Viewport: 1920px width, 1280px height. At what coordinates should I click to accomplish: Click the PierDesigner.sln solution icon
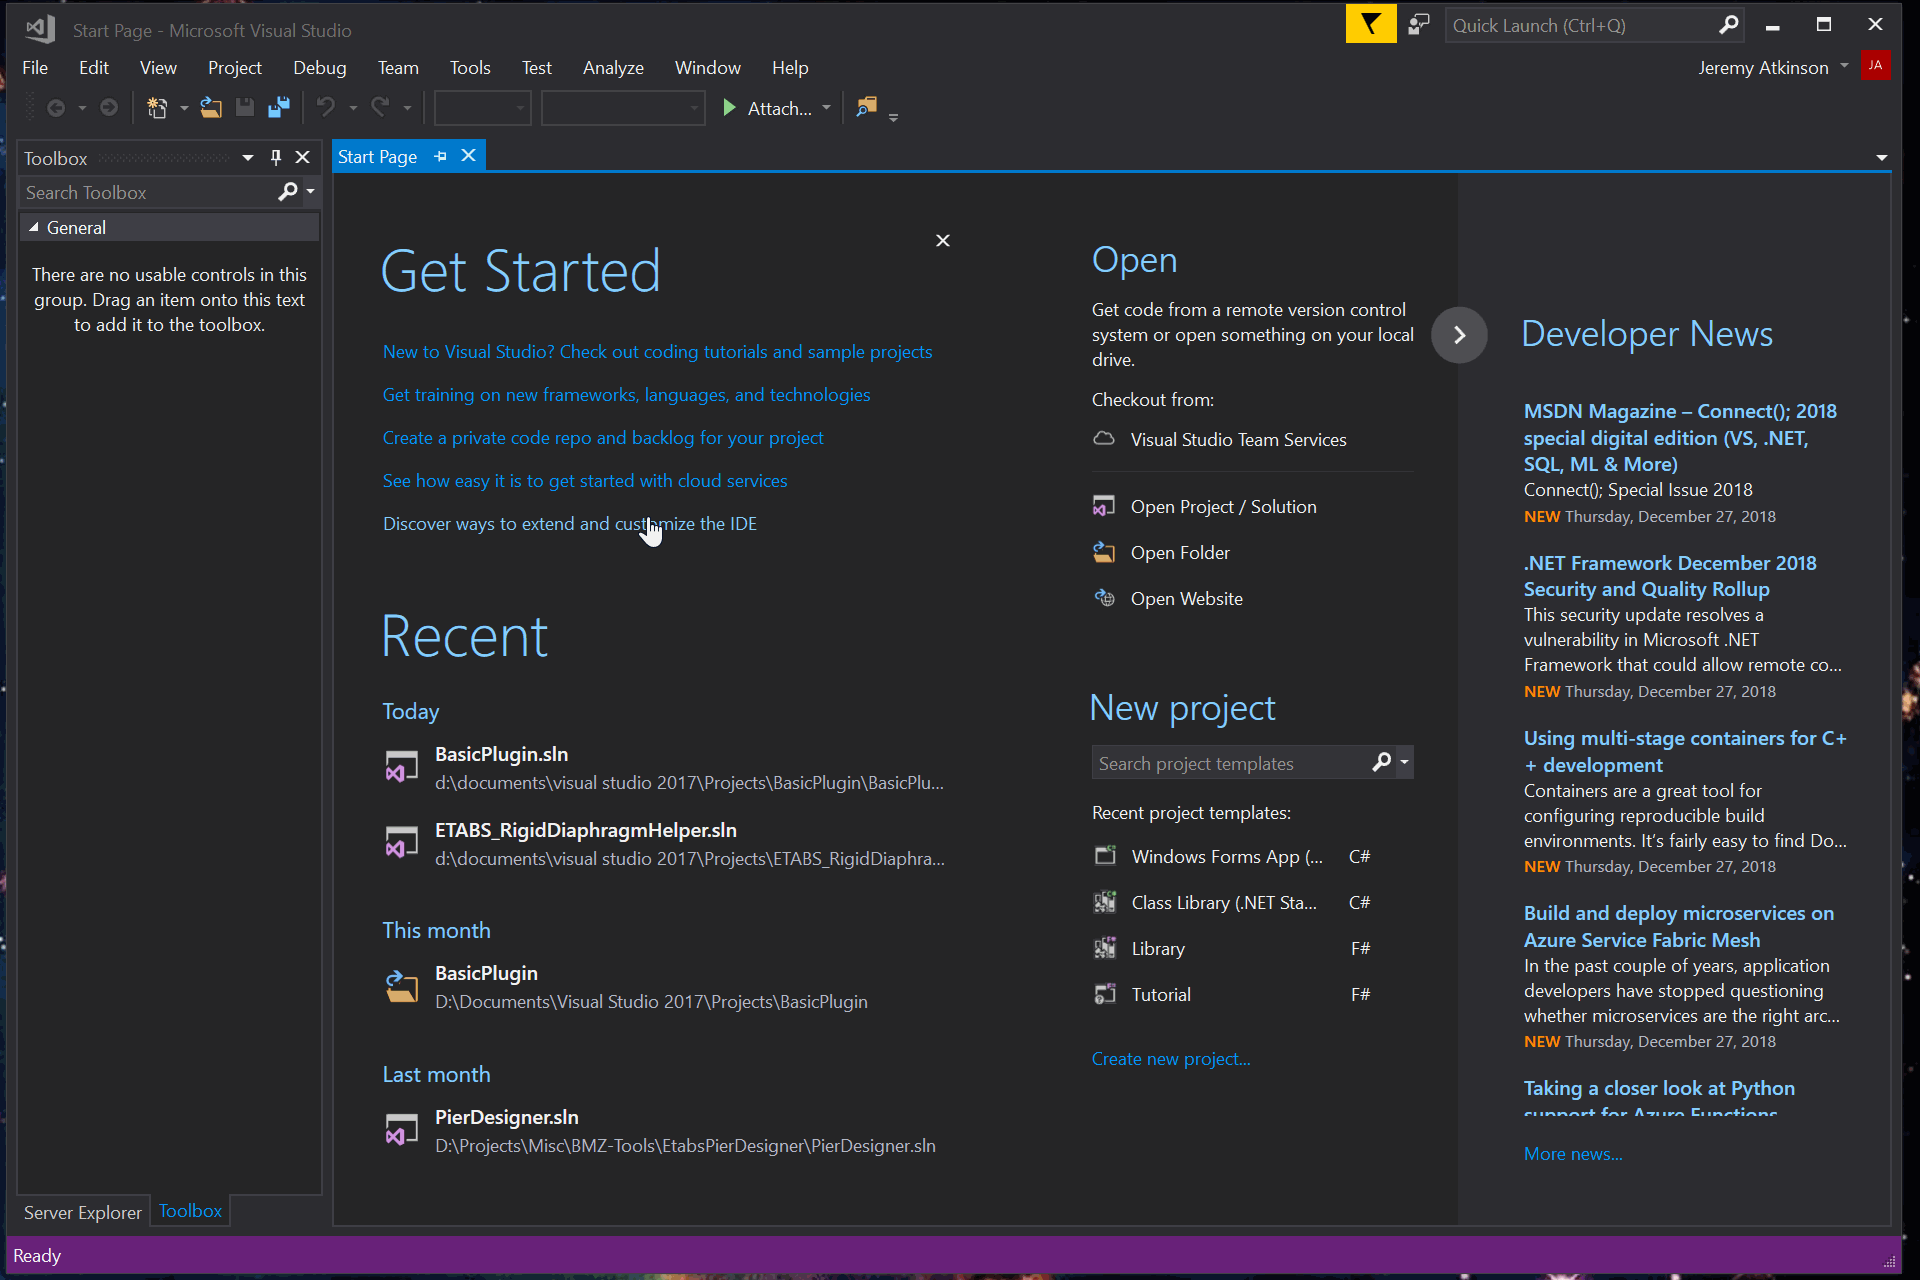click(402, 1130)
